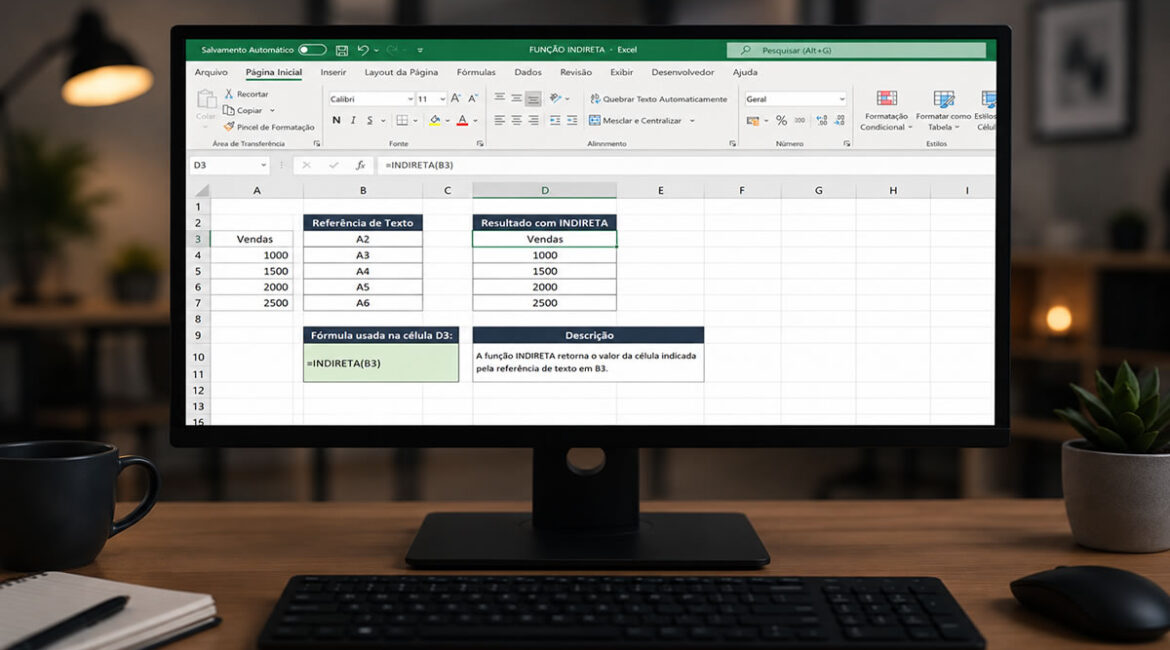The height and width of the screenshot is (650, 1170).
Task: Toggle underline (S) formatting
Action: pos(369,120)
